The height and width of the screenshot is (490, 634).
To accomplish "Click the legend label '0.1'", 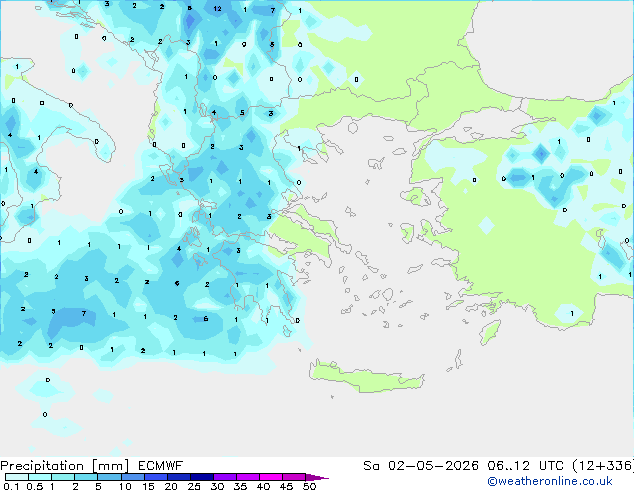I will tap(11, 486).
